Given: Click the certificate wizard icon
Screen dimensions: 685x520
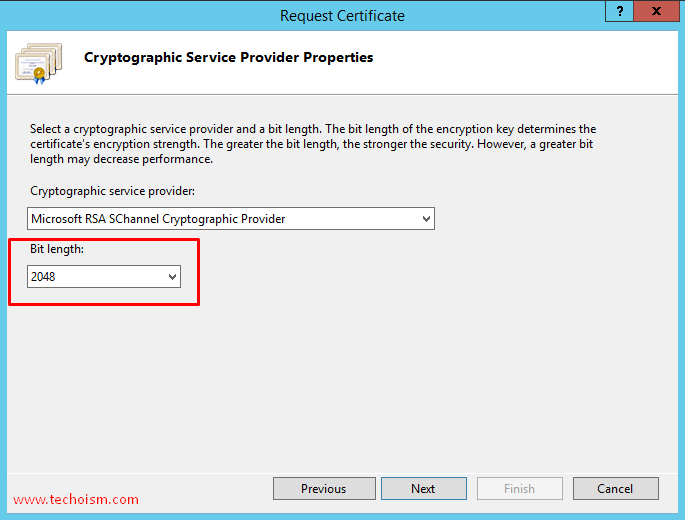Looking at the screenshot, I should point(39,63).
